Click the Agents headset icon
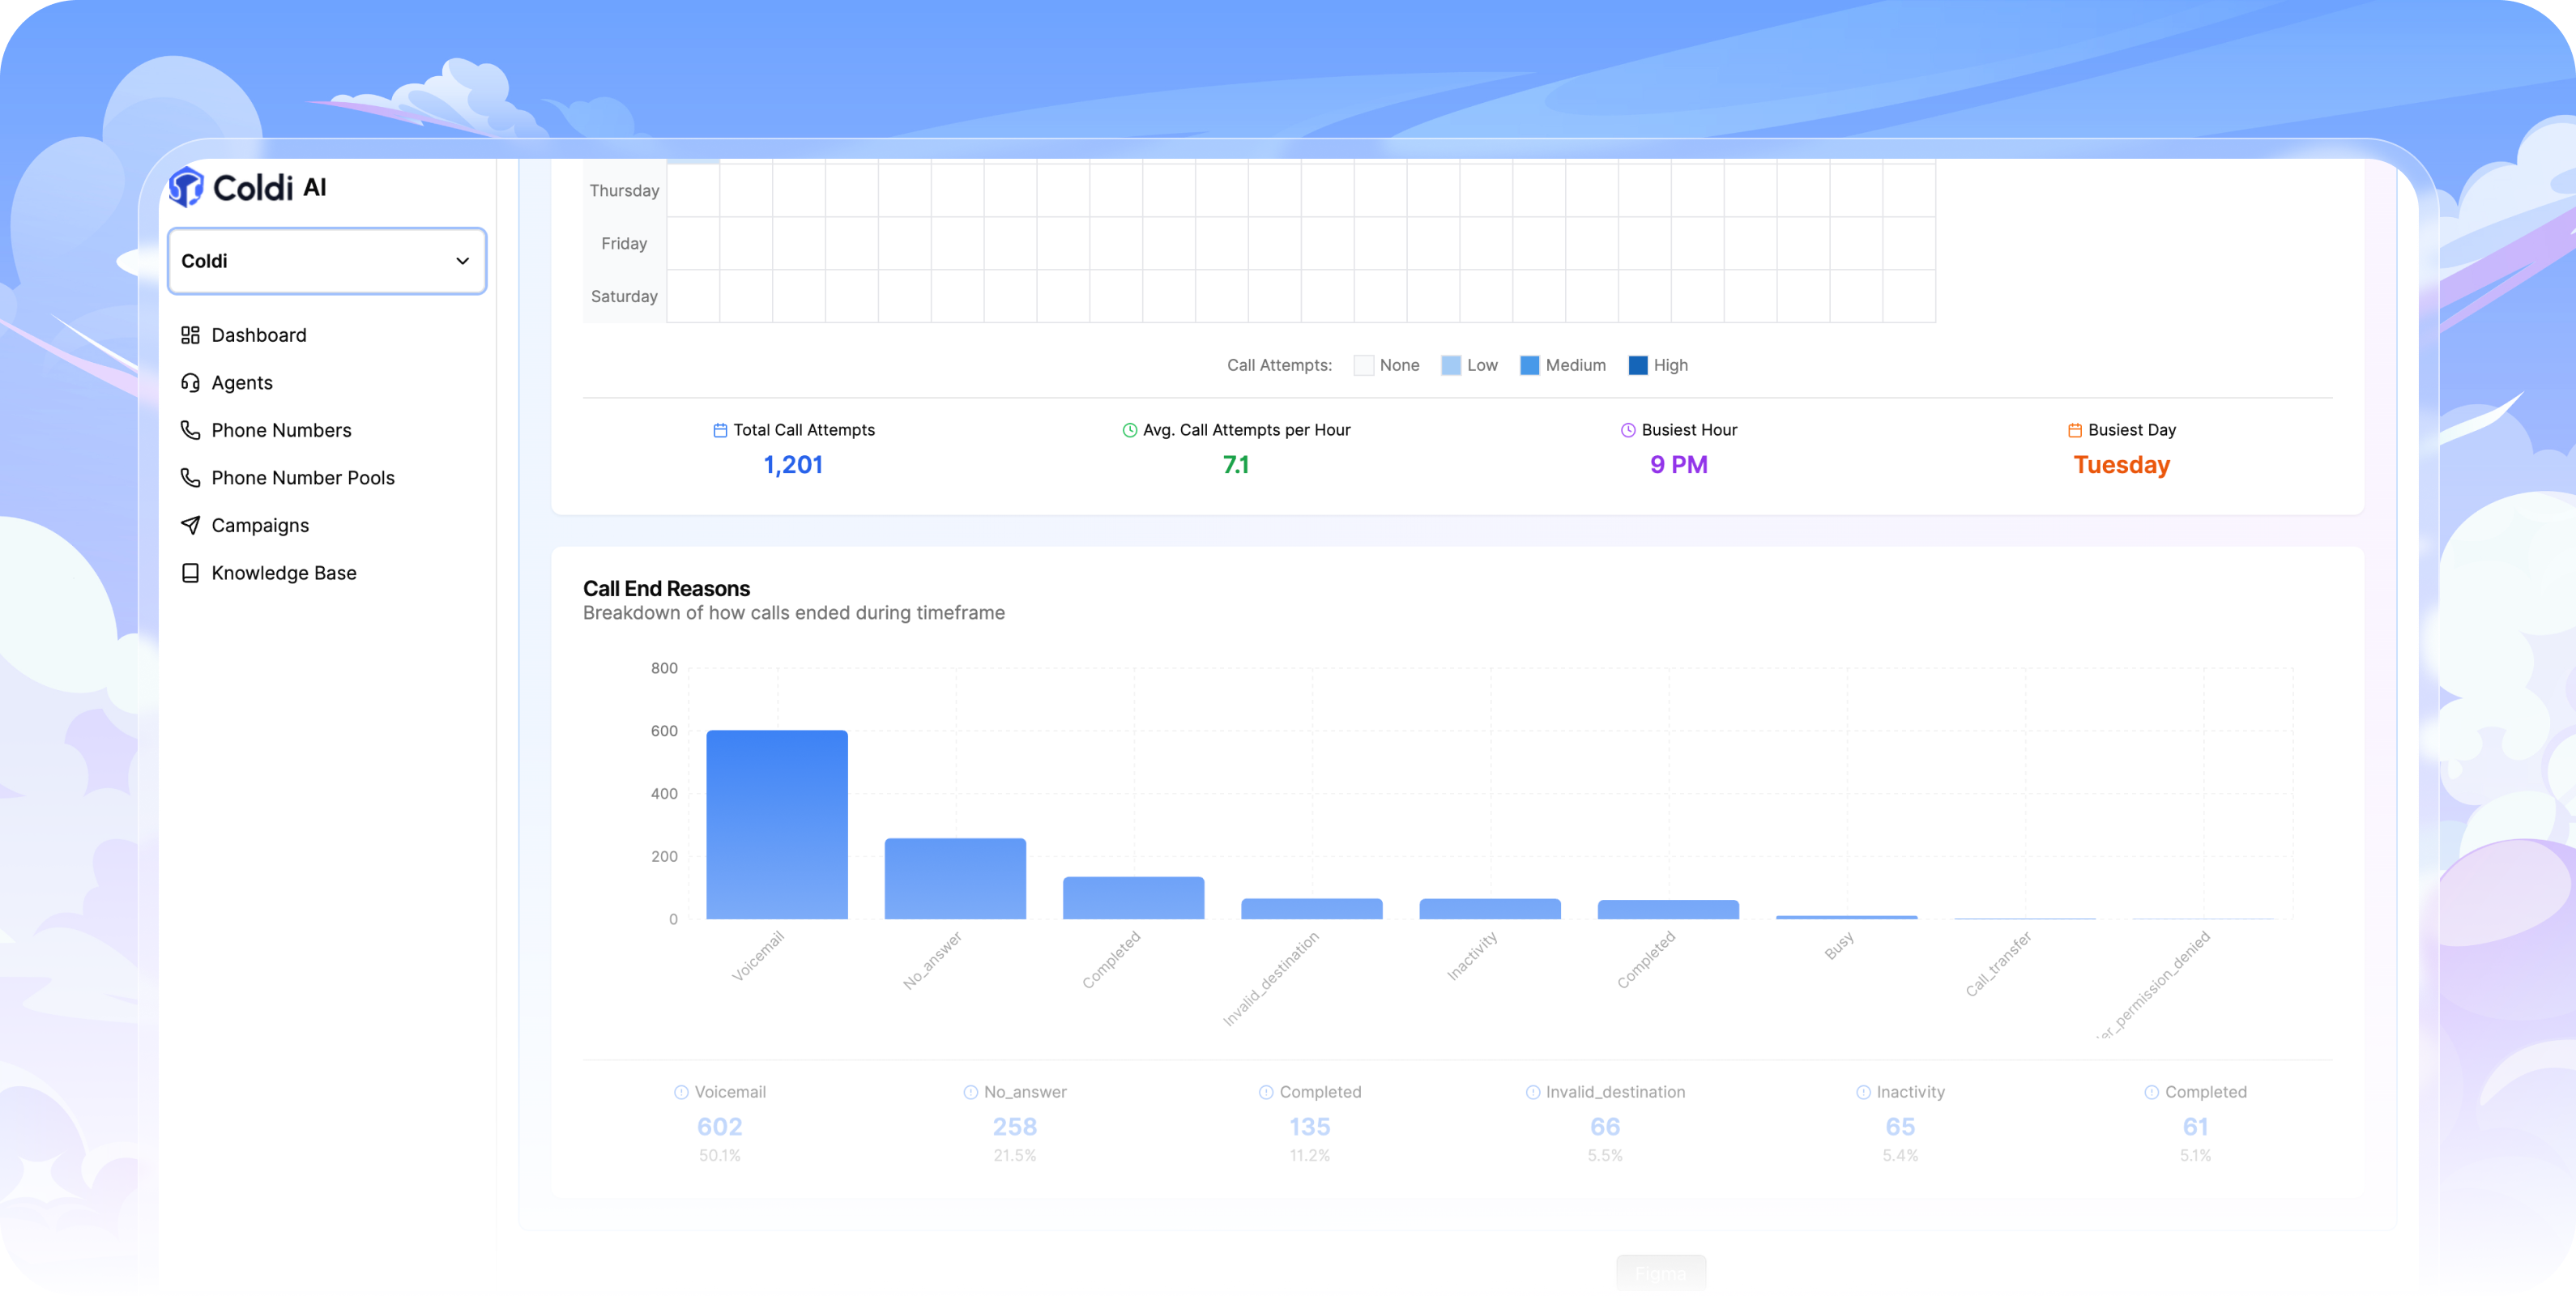Screen dimensions: 2576x1296 [x=190, y=382]
